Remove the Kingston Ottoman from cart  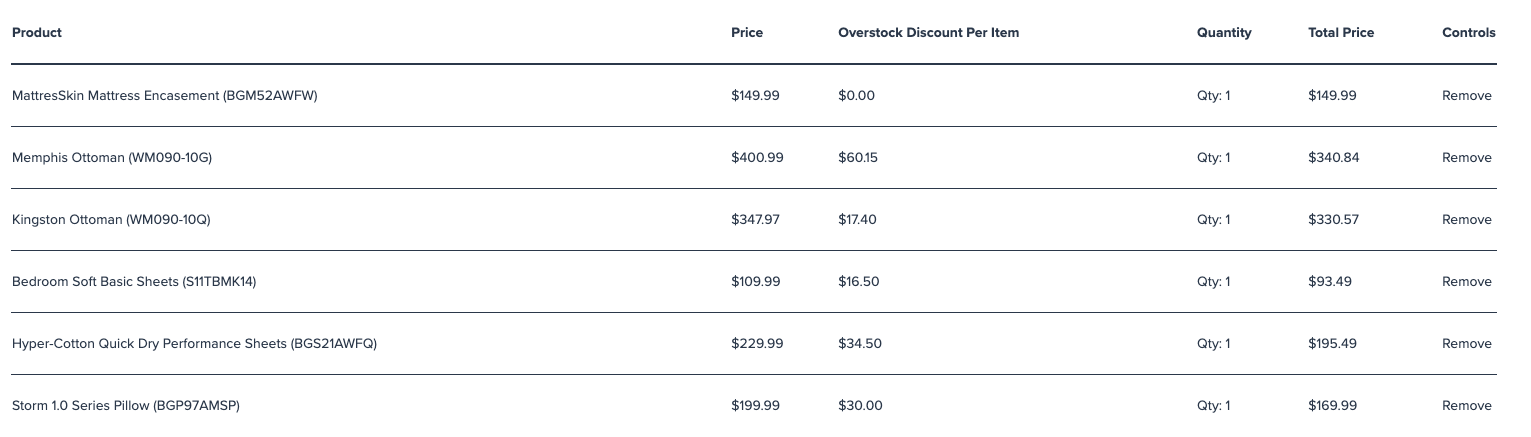pos(1466,220)
